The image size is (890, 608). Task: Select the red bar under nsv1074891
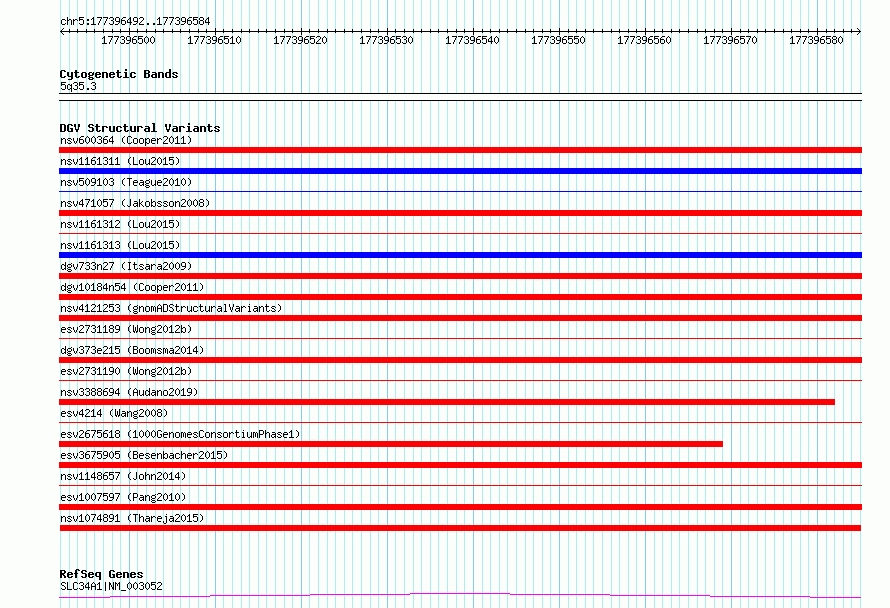click(x=460, y=528)
